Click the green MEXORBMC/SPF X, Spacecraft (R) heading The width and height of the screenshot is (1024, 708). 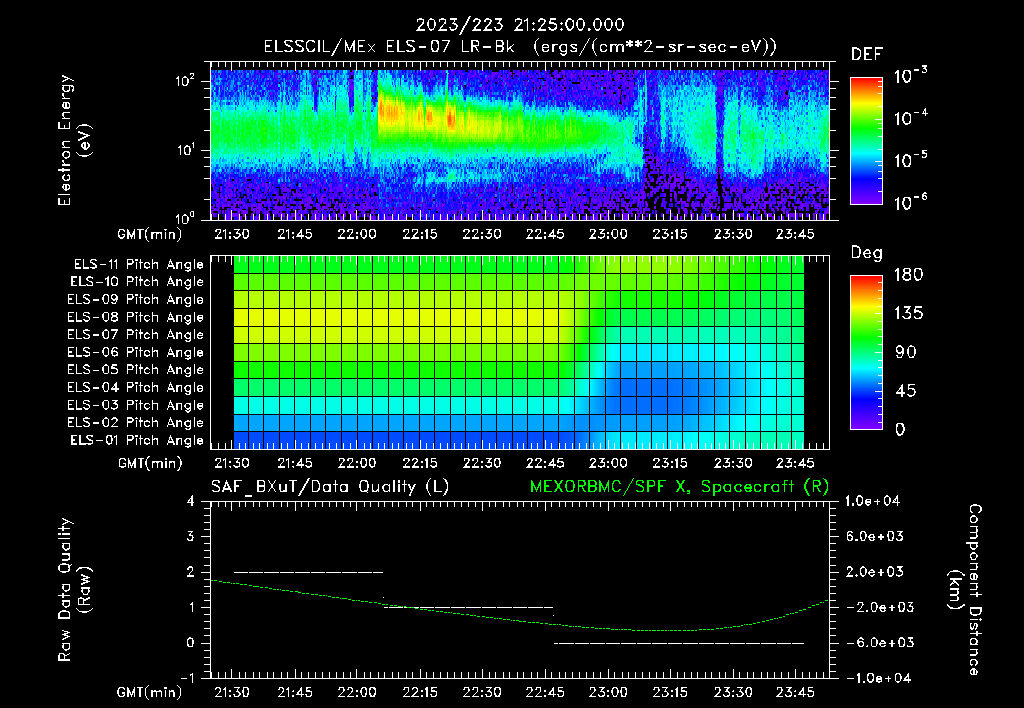(x=679, y=487)
